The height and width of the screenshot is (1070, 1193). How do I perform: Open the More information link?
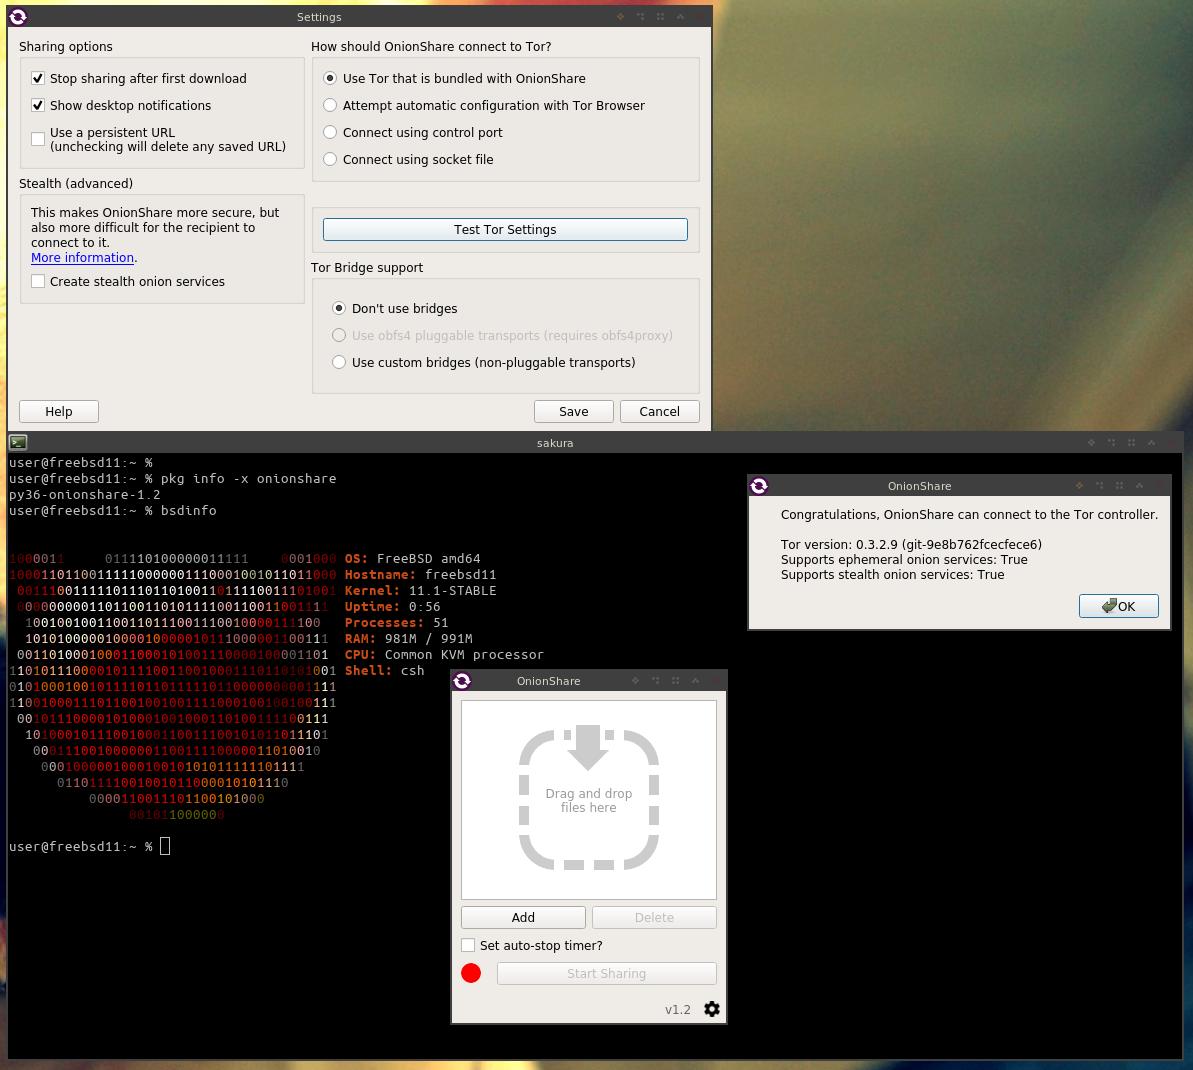click(82, 258)
